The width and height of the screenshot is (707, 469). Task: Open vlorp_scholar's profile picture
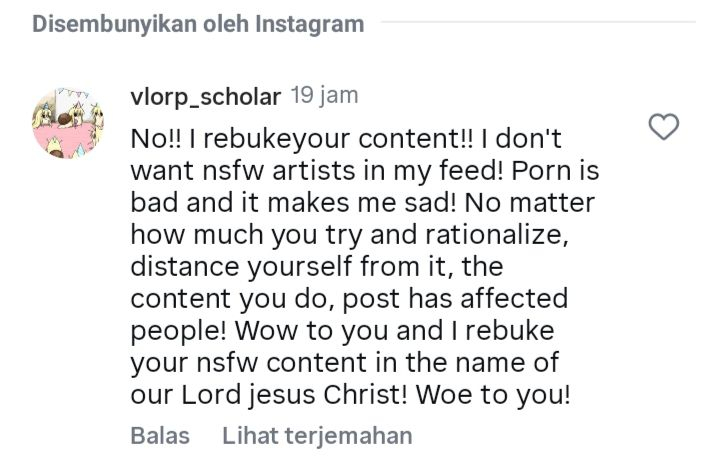click(x=64, y=124)
